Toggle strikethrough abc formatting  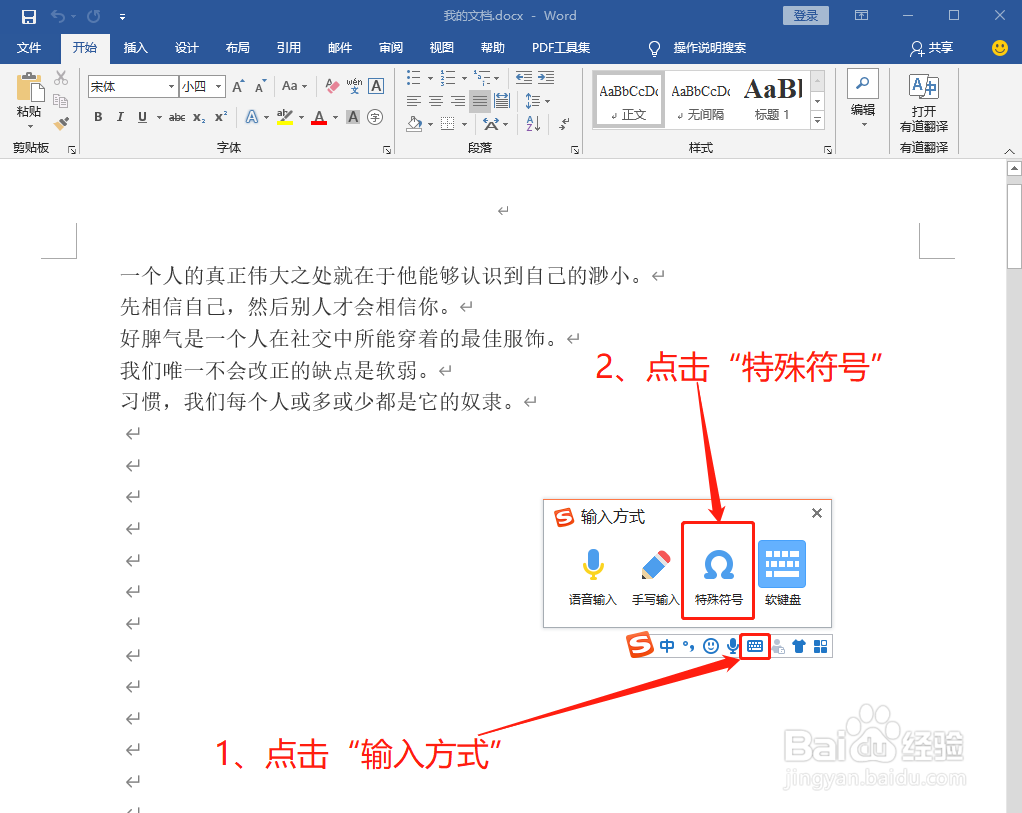click(177, 117)
